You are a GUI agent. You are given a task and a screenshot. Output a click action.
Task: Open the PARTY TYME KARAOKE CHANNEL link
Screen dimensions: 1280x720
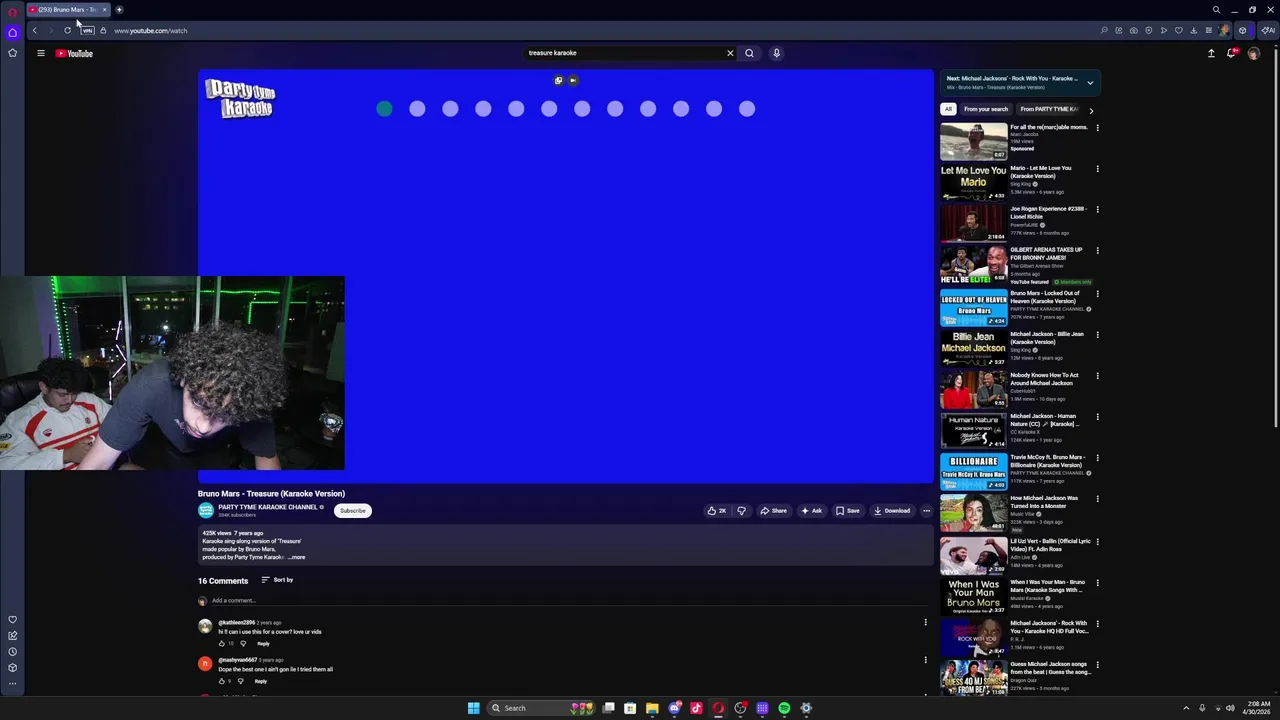click(x=268, y=507)
